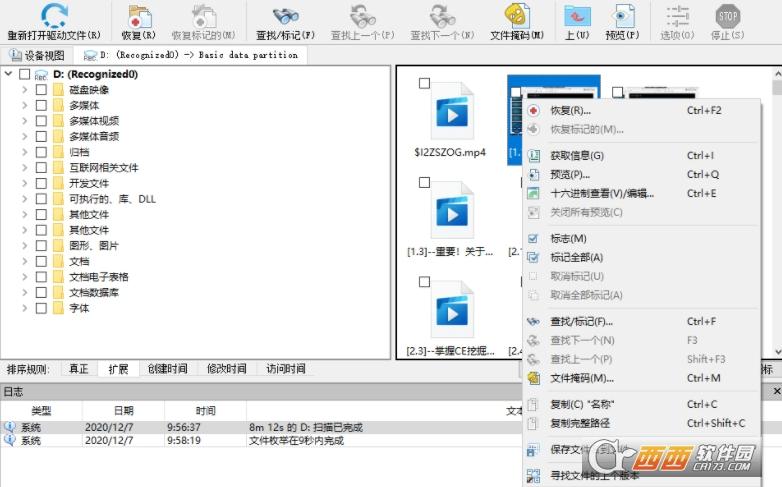Open the 文件掩码(M) mask toolbar icon

point(517,15)
